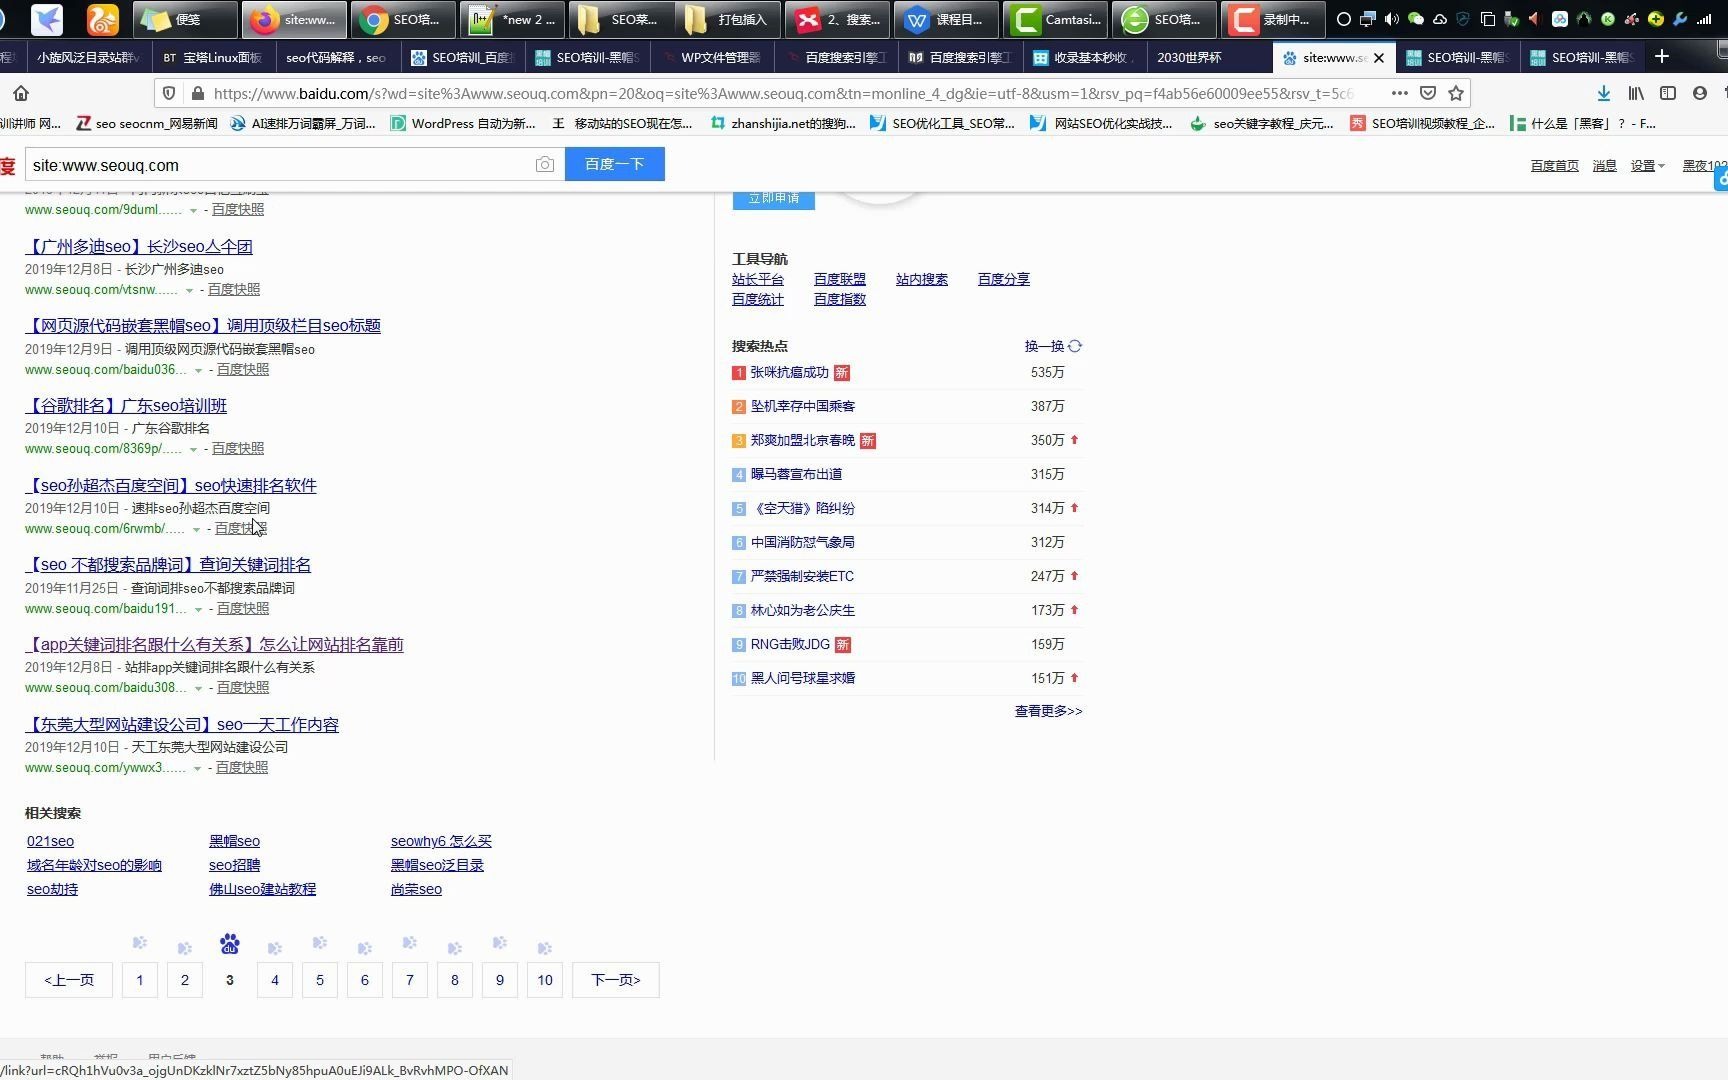This screenshot has width=1728, height=1080.
Task: Open 百度首页 link at top right
Action: [1554, 166]
